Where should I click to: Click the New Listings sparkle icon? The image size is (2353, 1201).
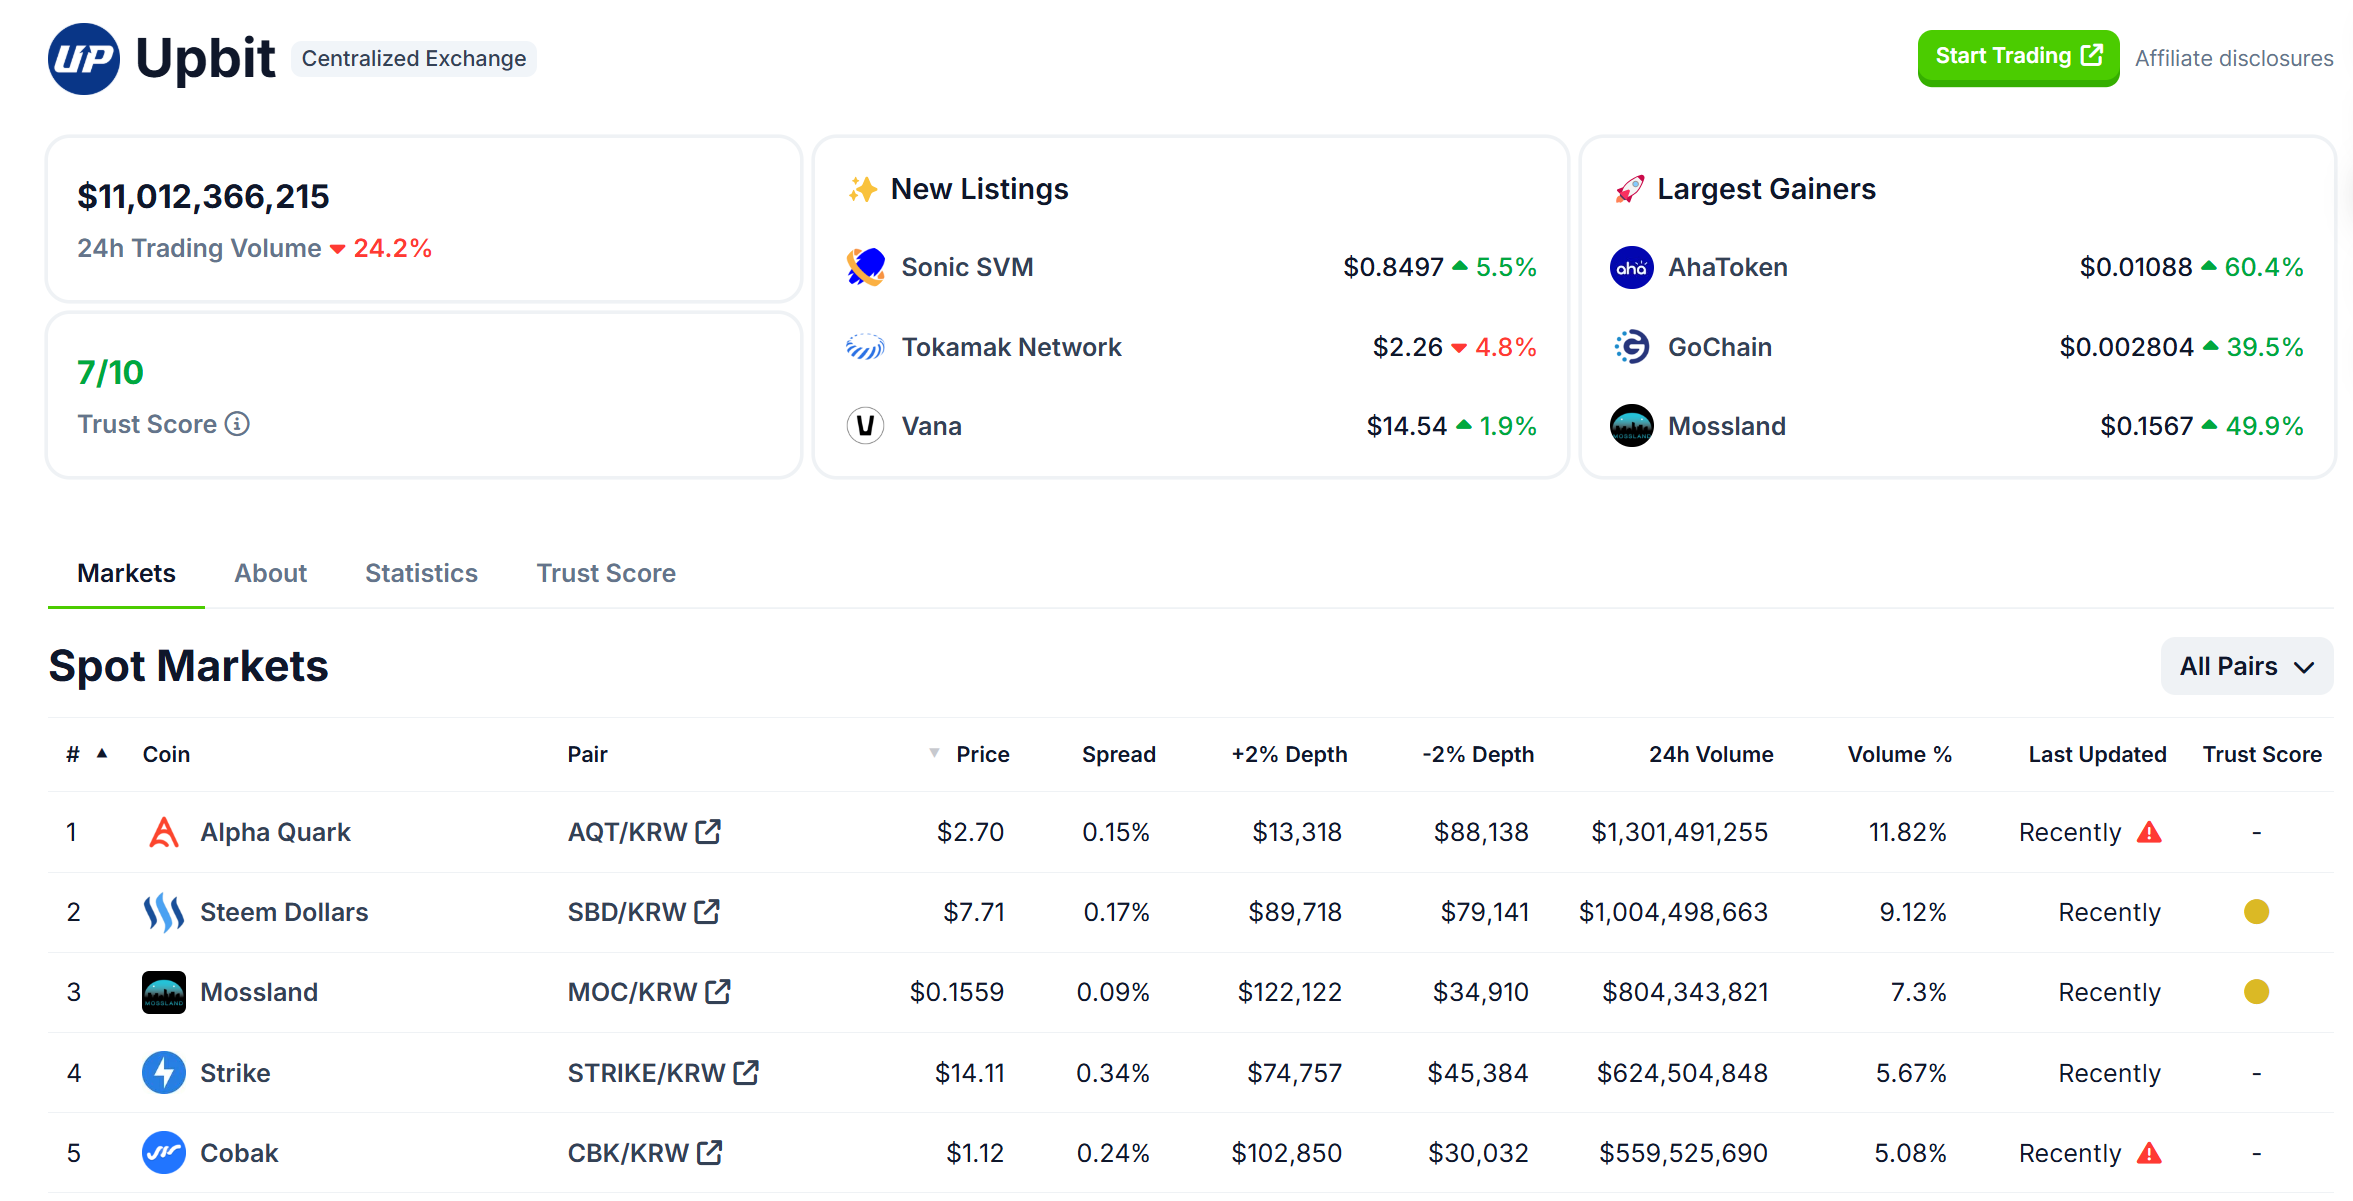coord(862,189)
